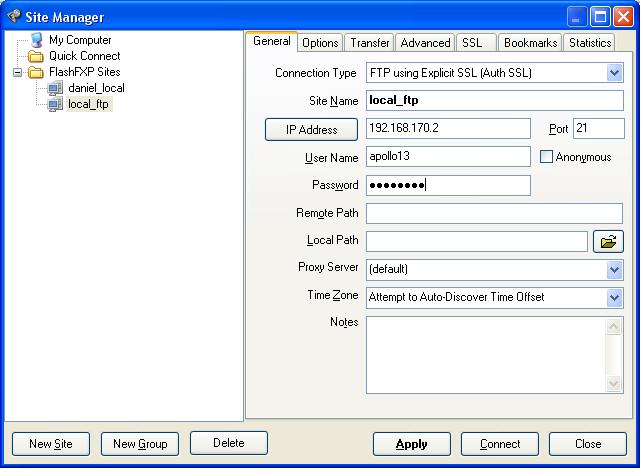
Task: Select the daniel_local site icon
Action: (x=55, y=89)
